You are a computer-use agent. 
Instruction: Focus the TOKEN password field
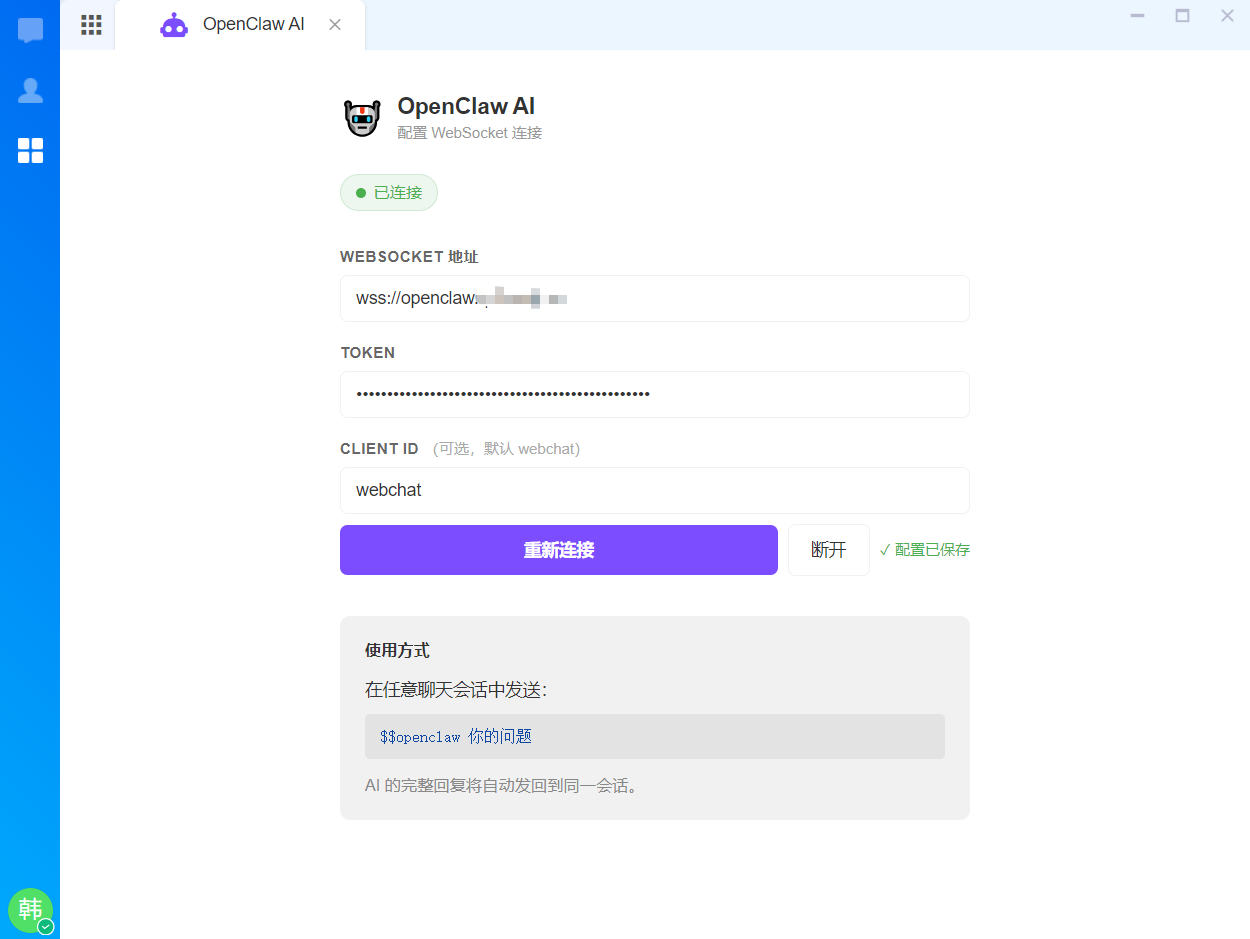click(x=655, y=394)
